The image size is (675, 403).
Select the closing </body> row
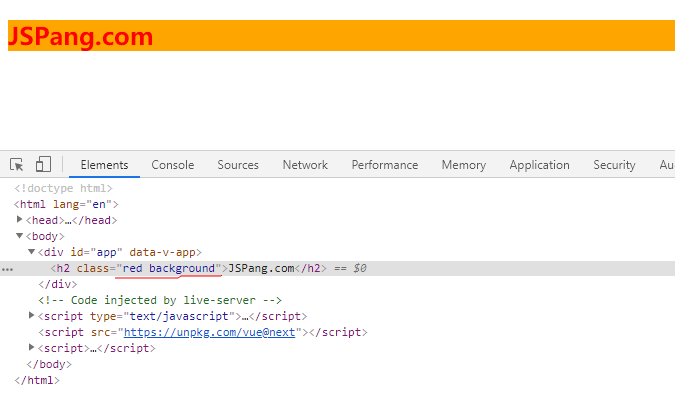(x=49, y=364)
